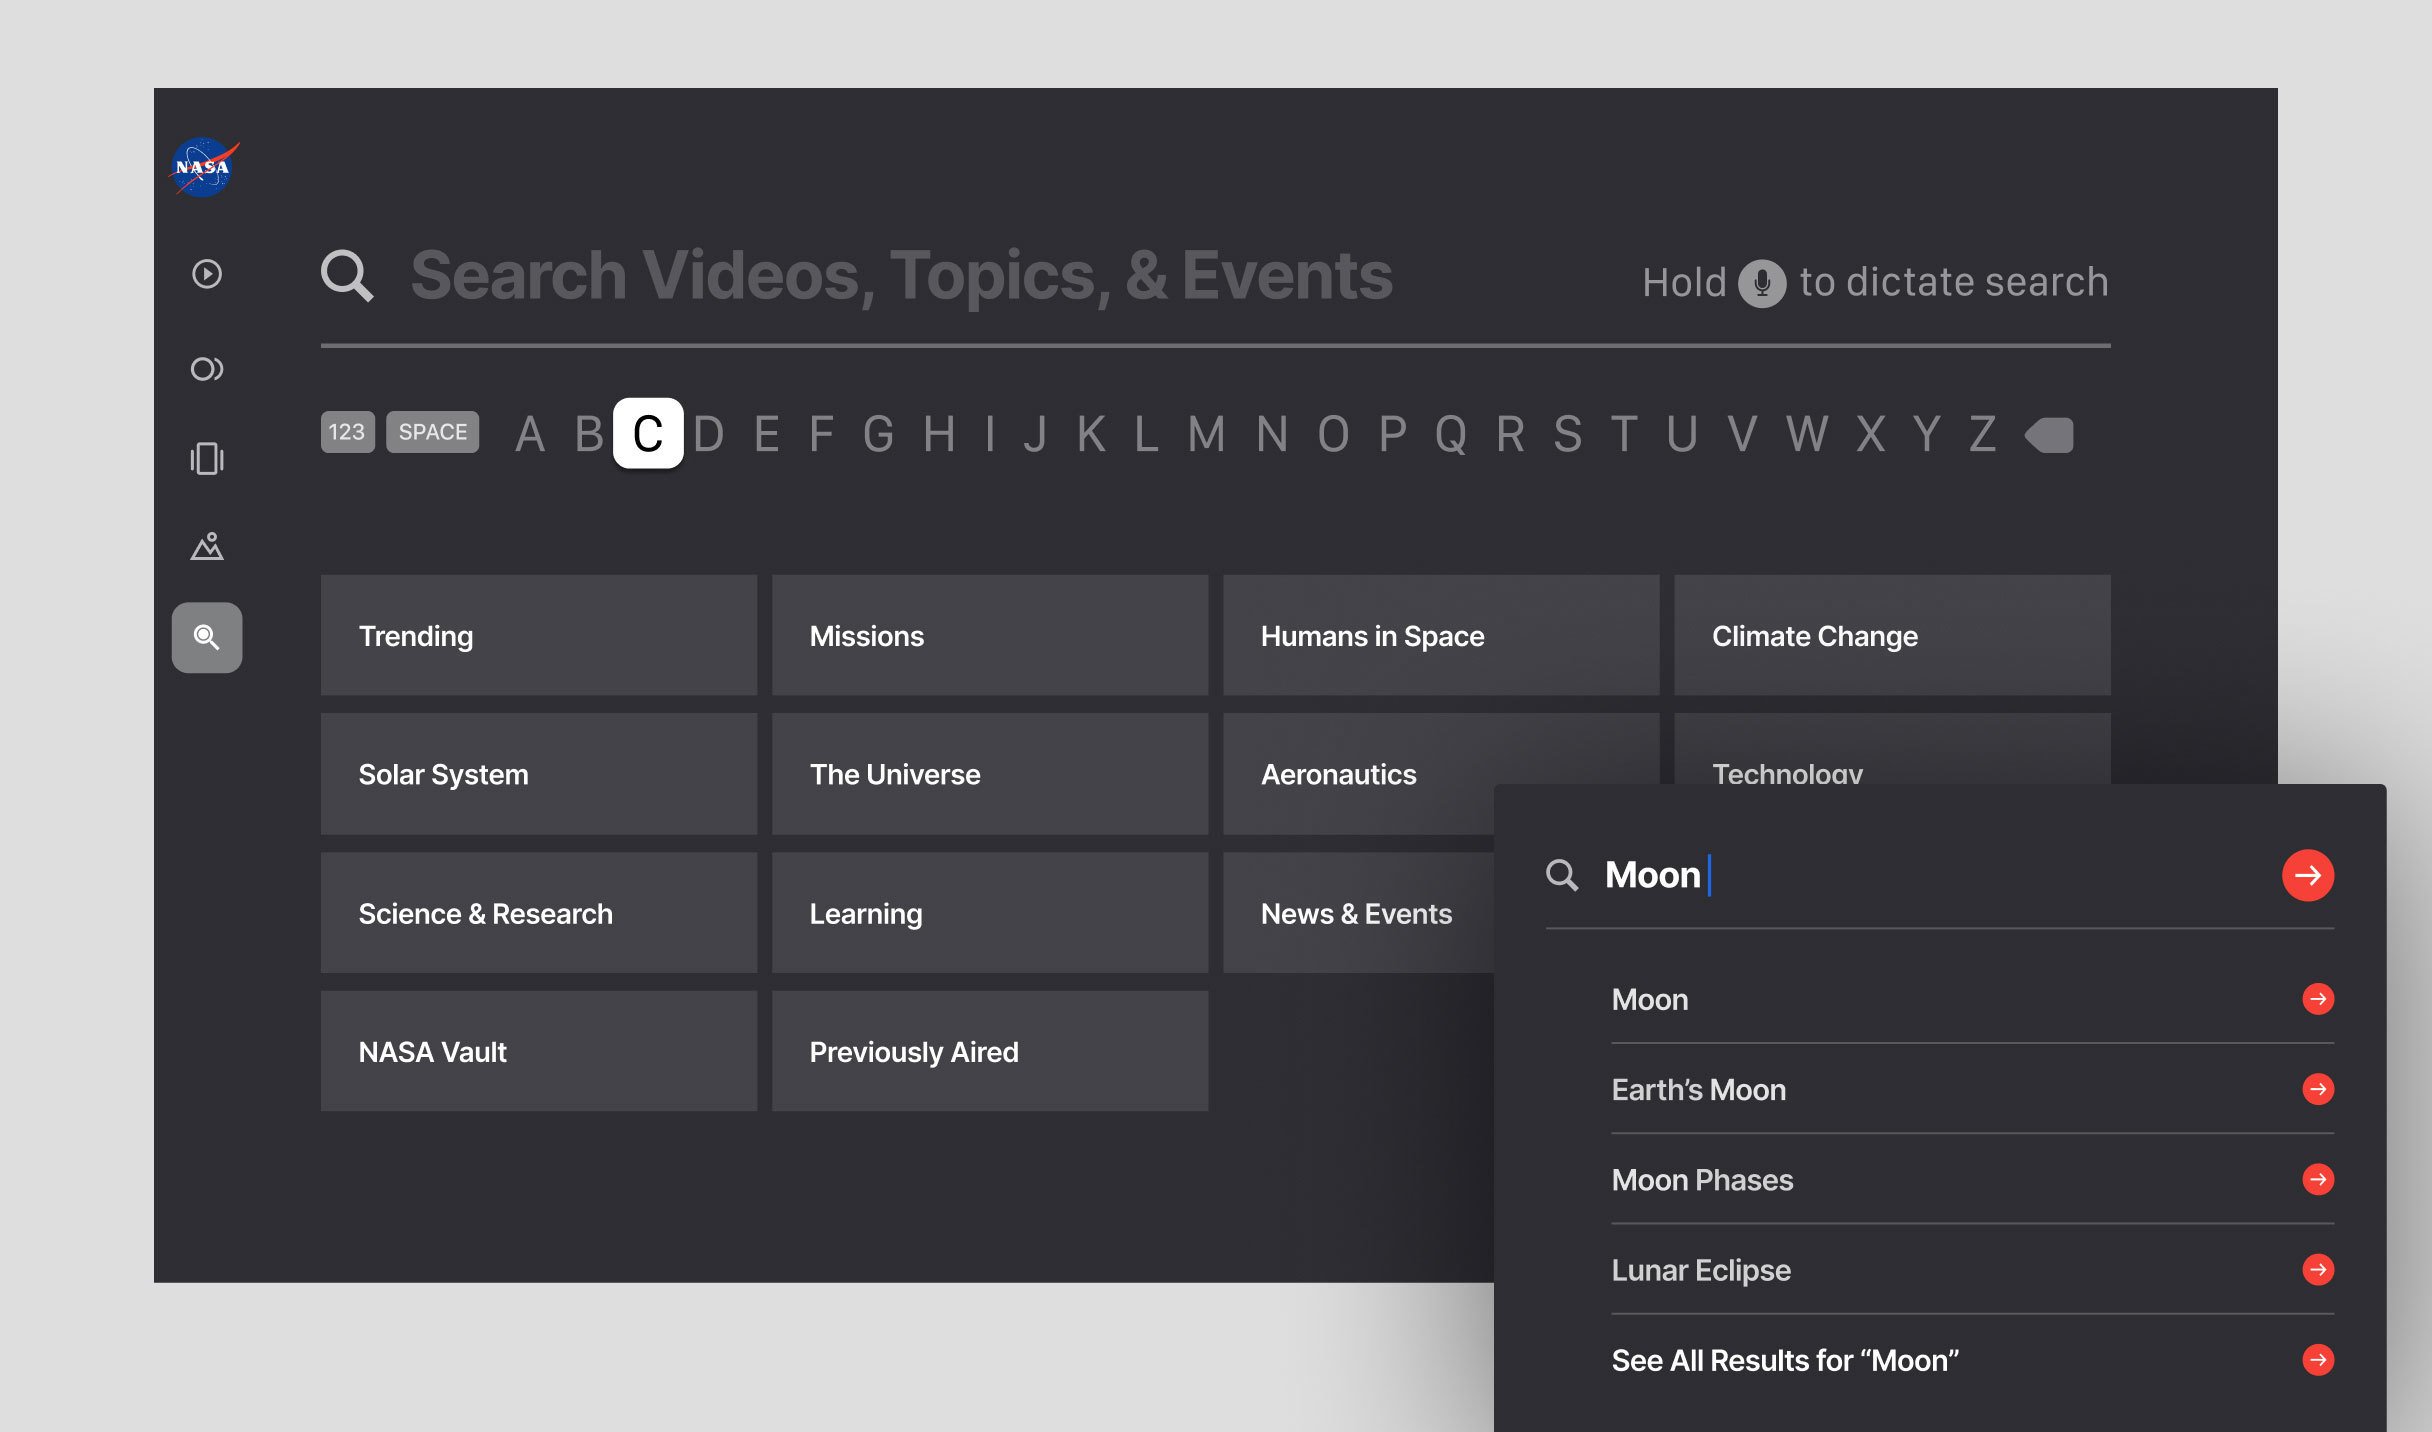Open the Trending category tile

[x=539, y=635]
